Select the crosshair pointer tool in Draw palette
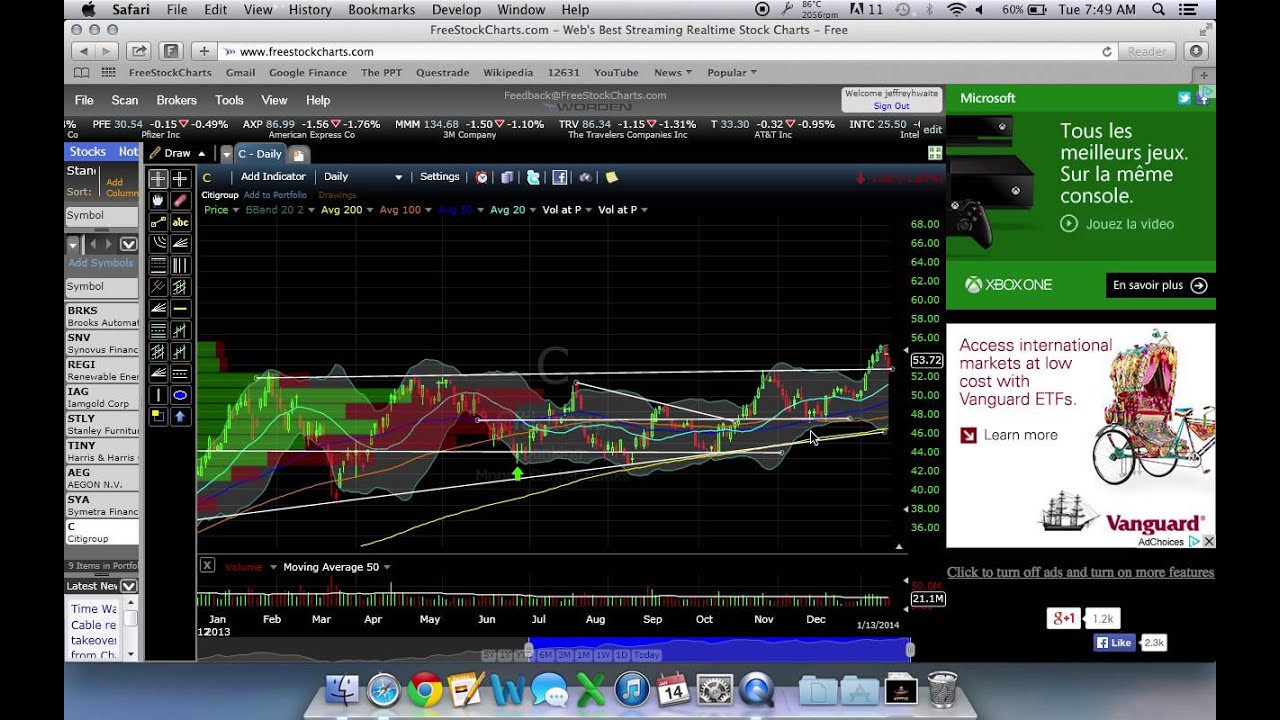 (159, 179)
